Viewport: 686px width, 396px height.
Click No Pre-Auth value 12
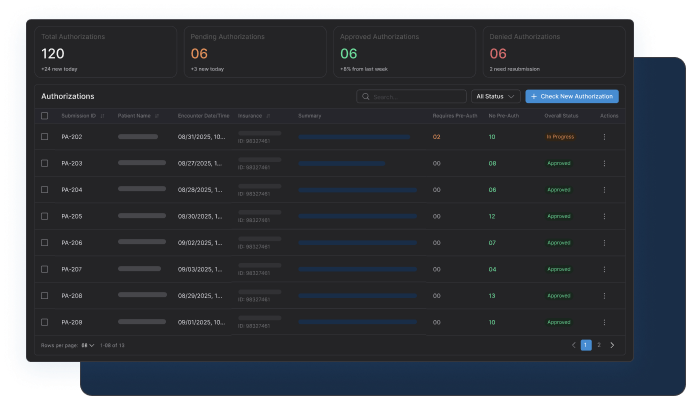[492, 216]
